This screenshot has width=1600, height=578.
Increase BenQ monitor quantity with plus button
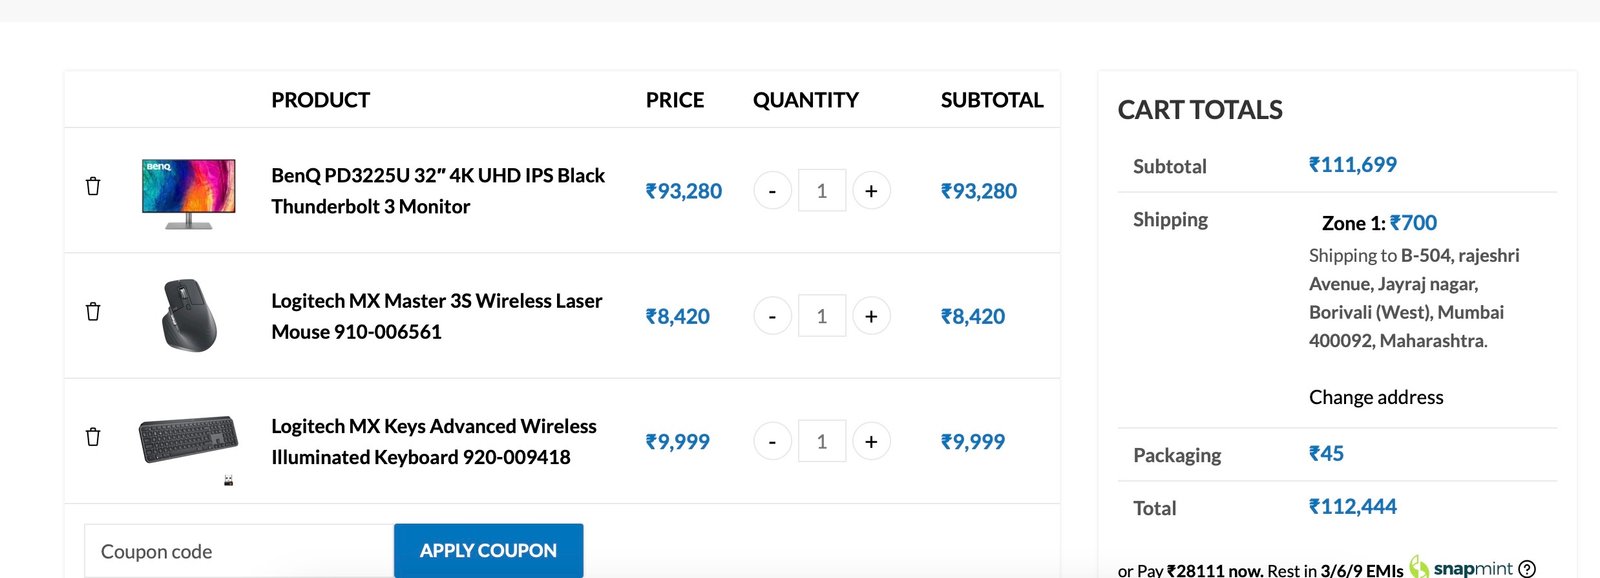[x=871, y=190]
